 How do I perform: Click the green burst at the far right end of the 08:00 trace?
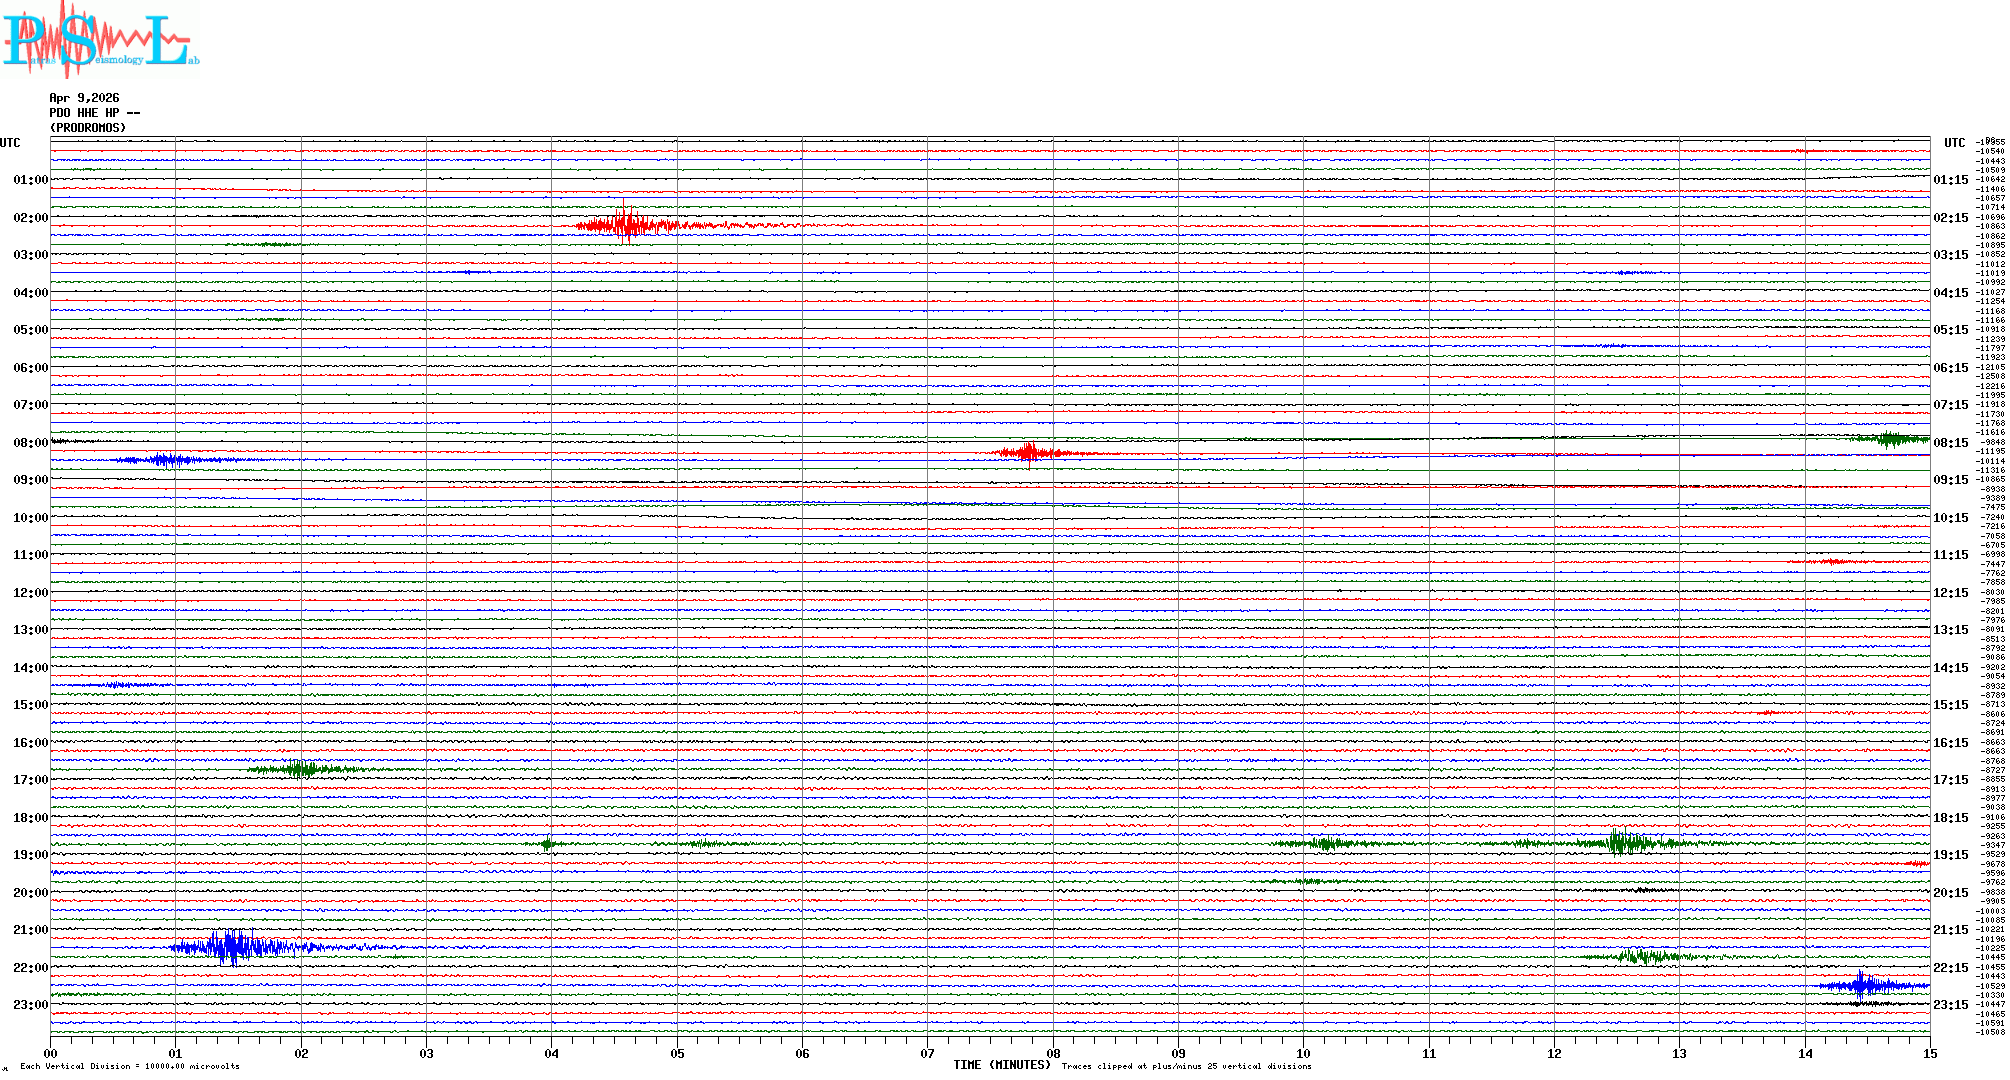1888,439
